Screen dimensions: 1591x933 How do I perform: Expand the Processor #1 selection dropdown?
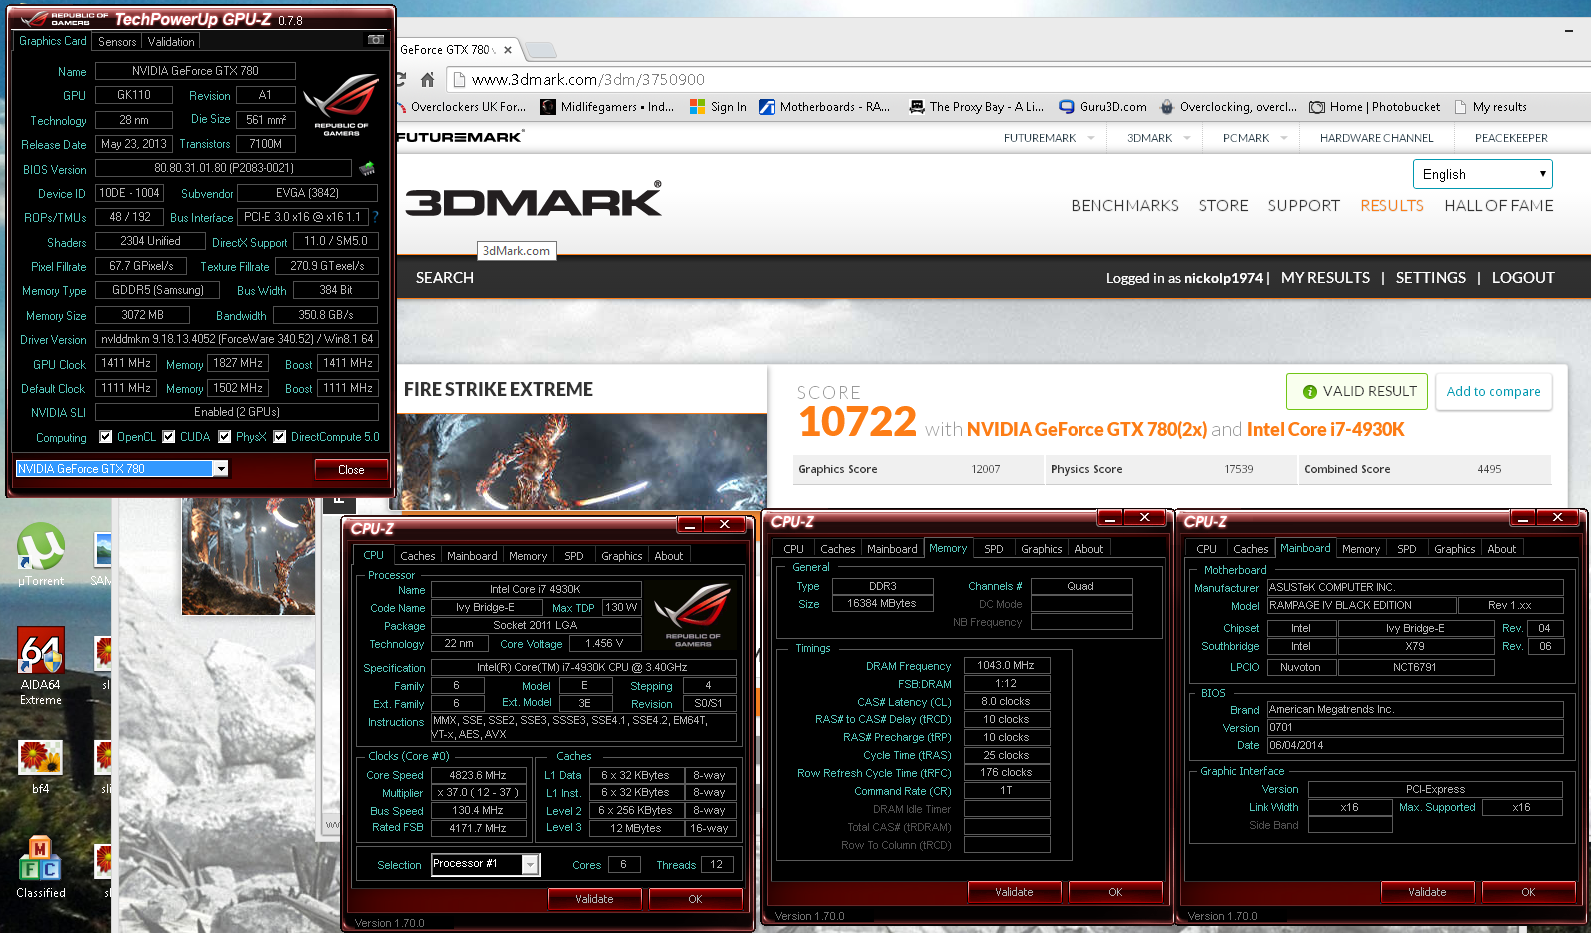pyautogui.click(x=530, y=865)
